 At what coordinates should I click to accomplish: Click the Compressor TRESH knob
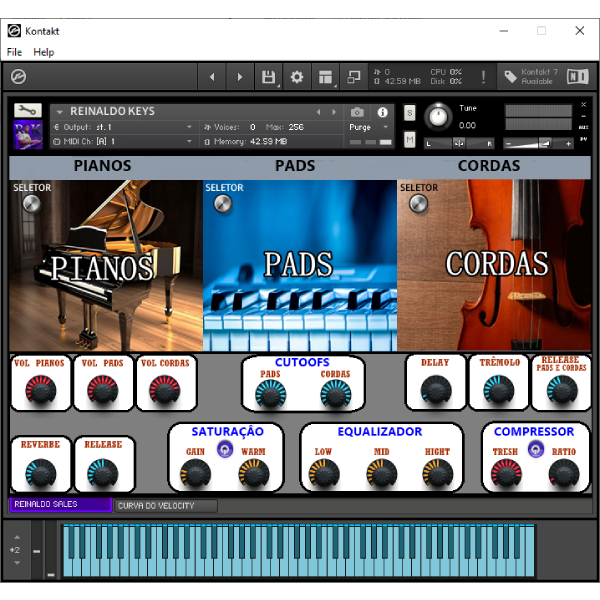click(506, 474)
